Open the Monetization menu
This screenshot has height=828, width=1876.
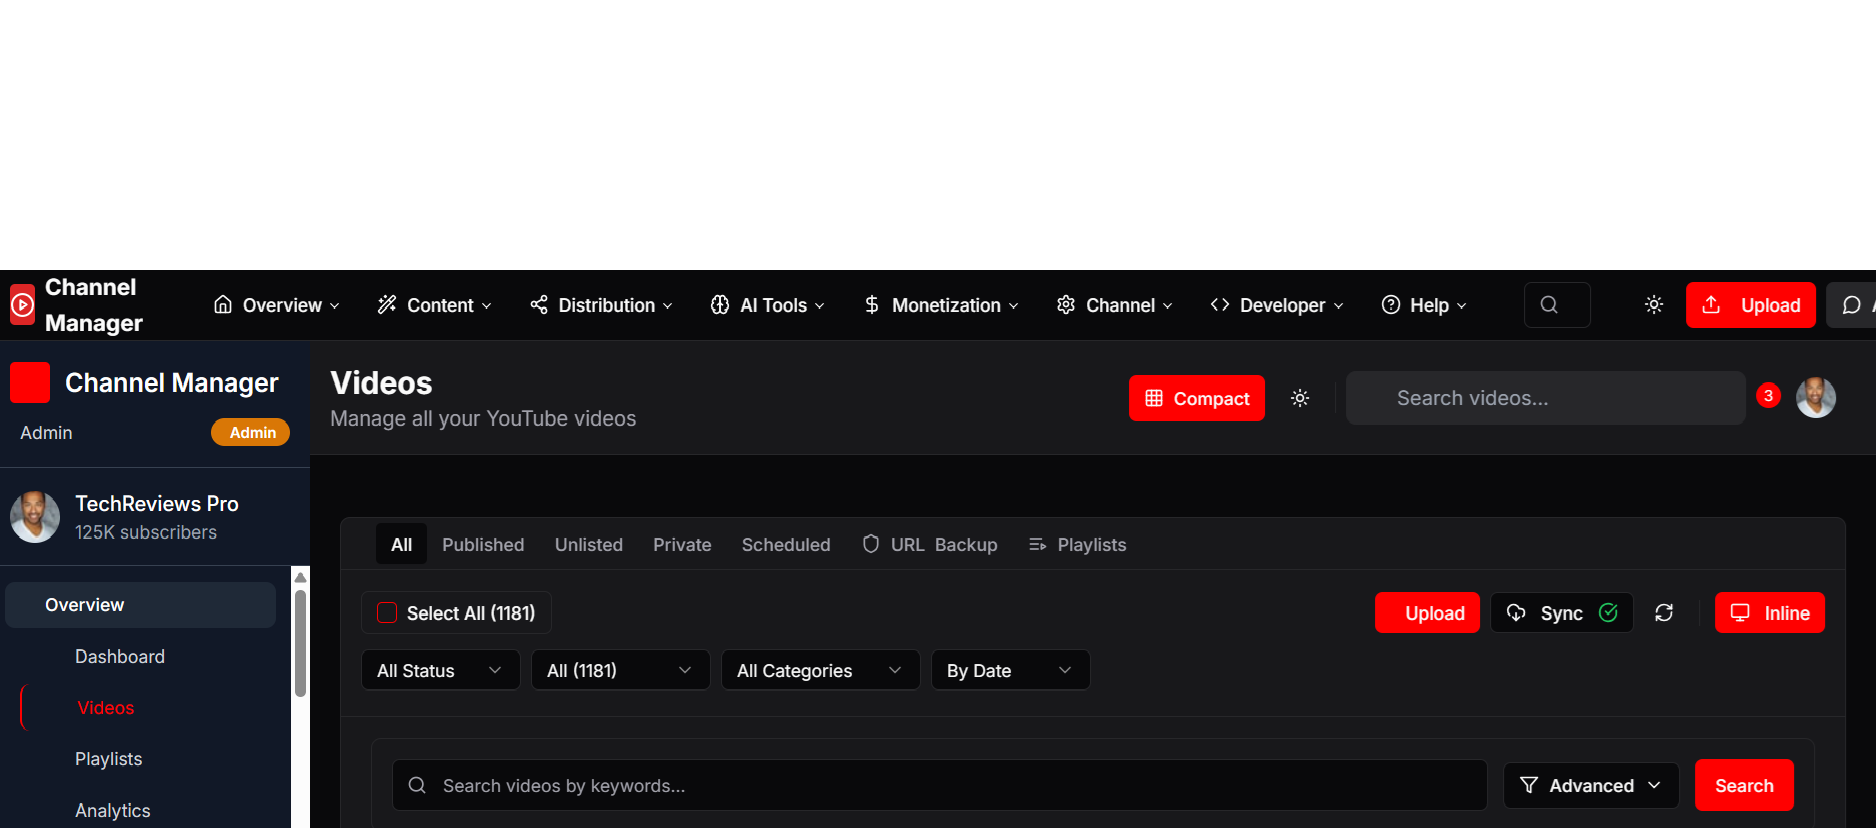[x=941, y=305]
